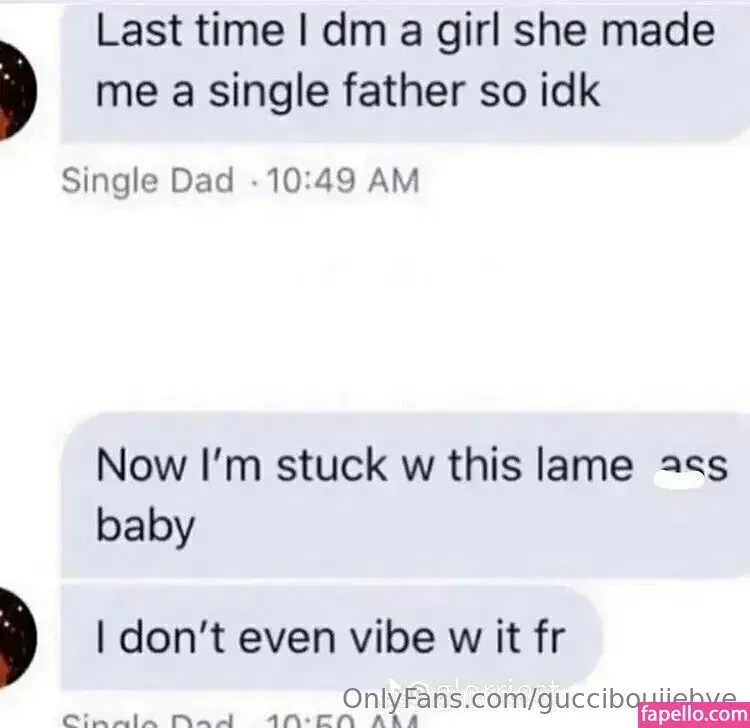This screenshot has width=750, height=728.
Task: Click the white smudge over the word 'ass'
Action: click(679, 480)
